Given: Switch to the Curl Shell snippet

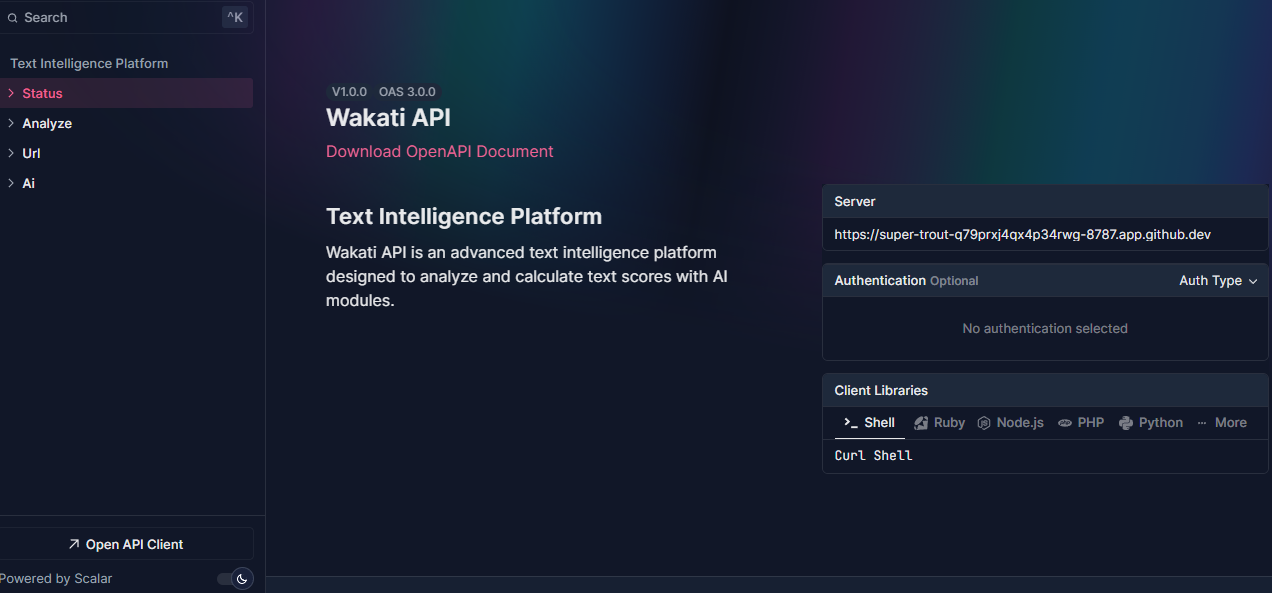Looking at the screenshot, I should click(x=872, y=455).
